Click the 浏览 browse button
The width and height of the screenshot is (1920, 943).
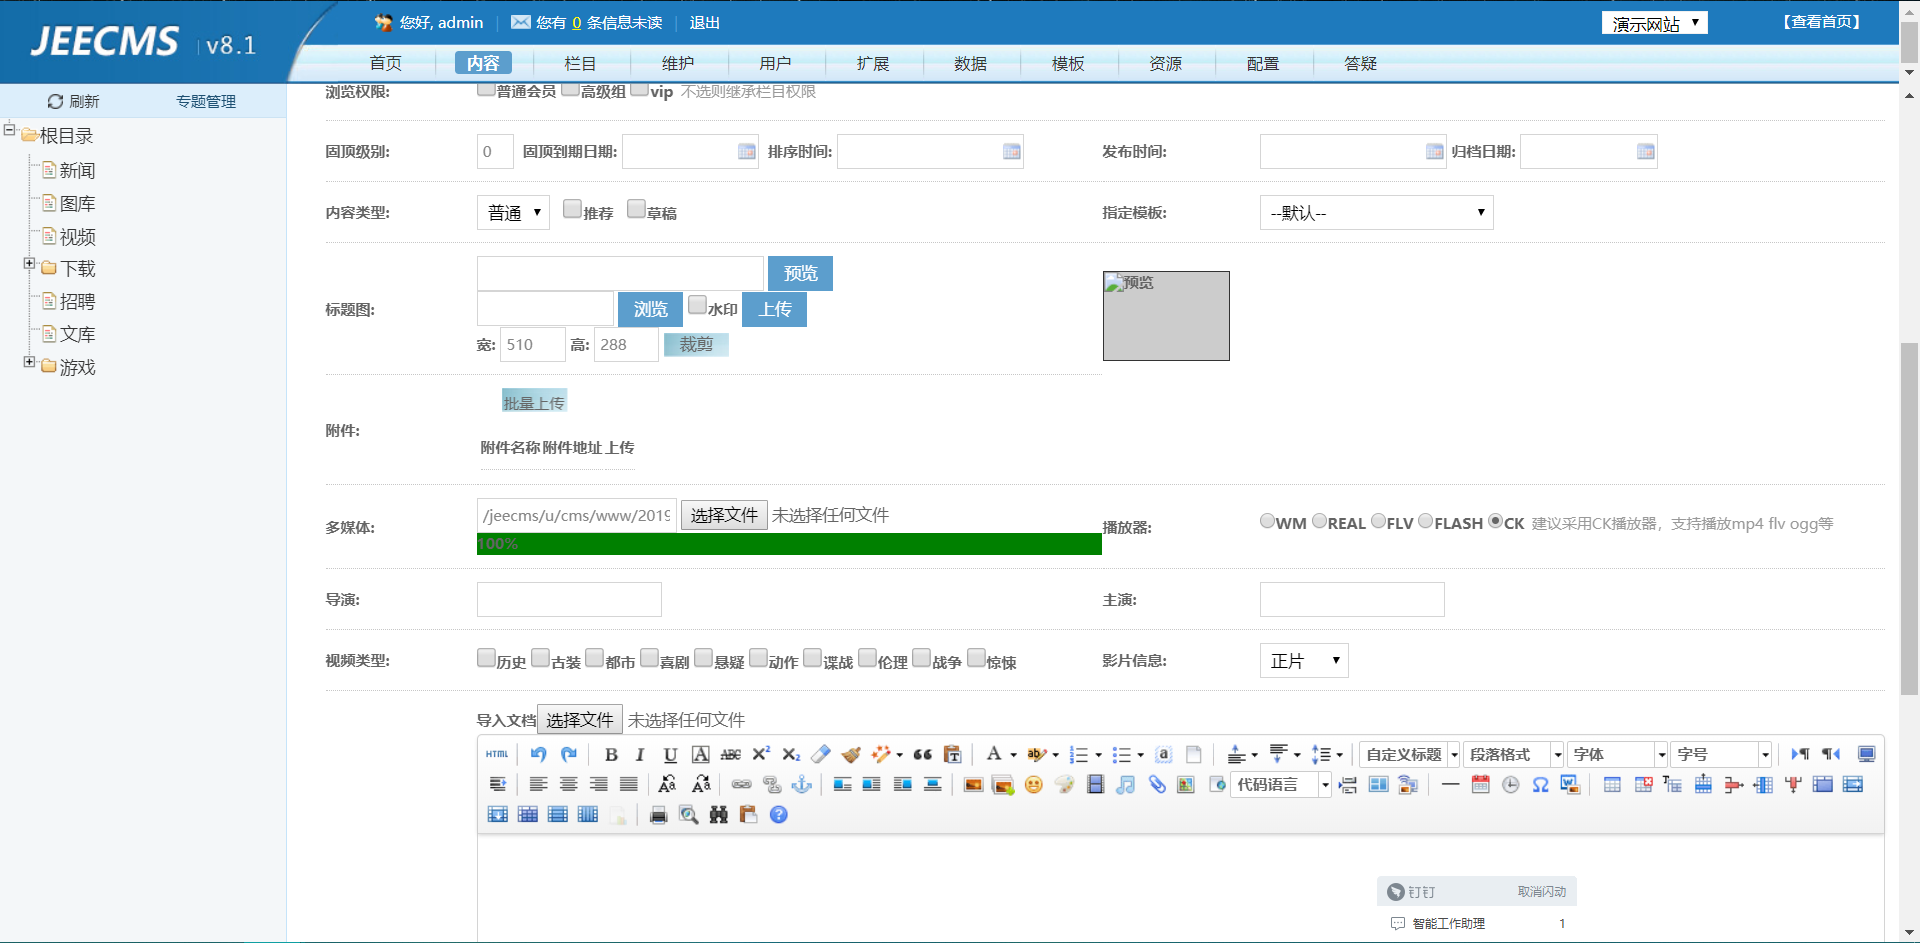650,309
